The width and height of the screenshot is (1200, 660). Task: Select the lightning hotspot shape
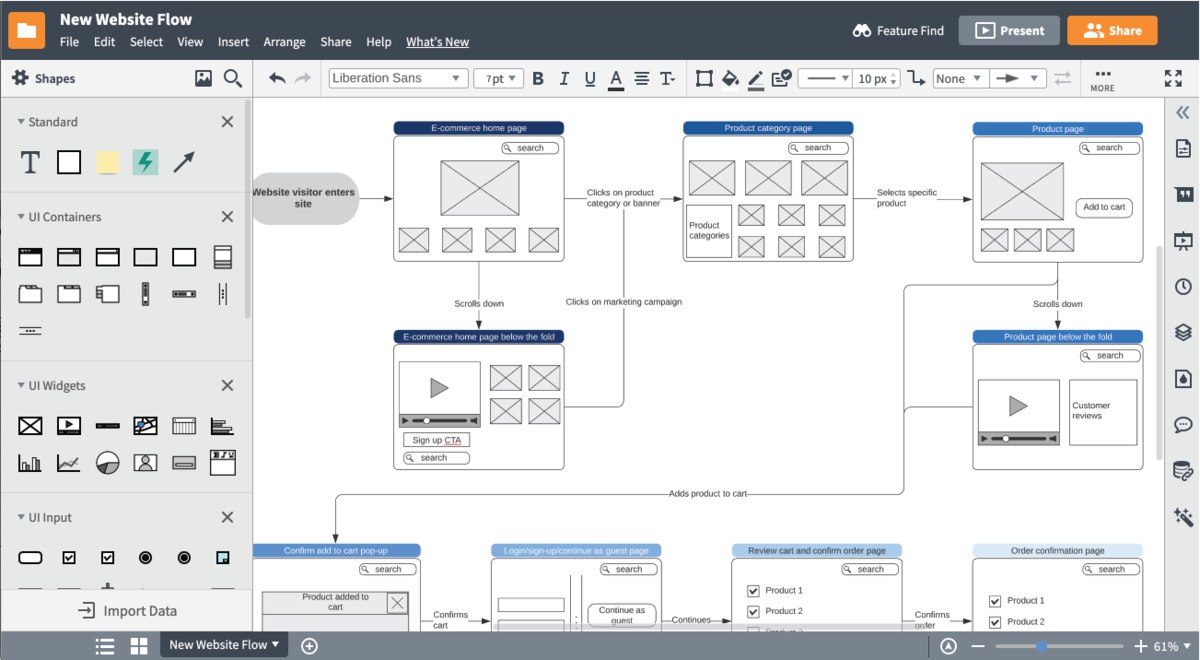point(145,162)
